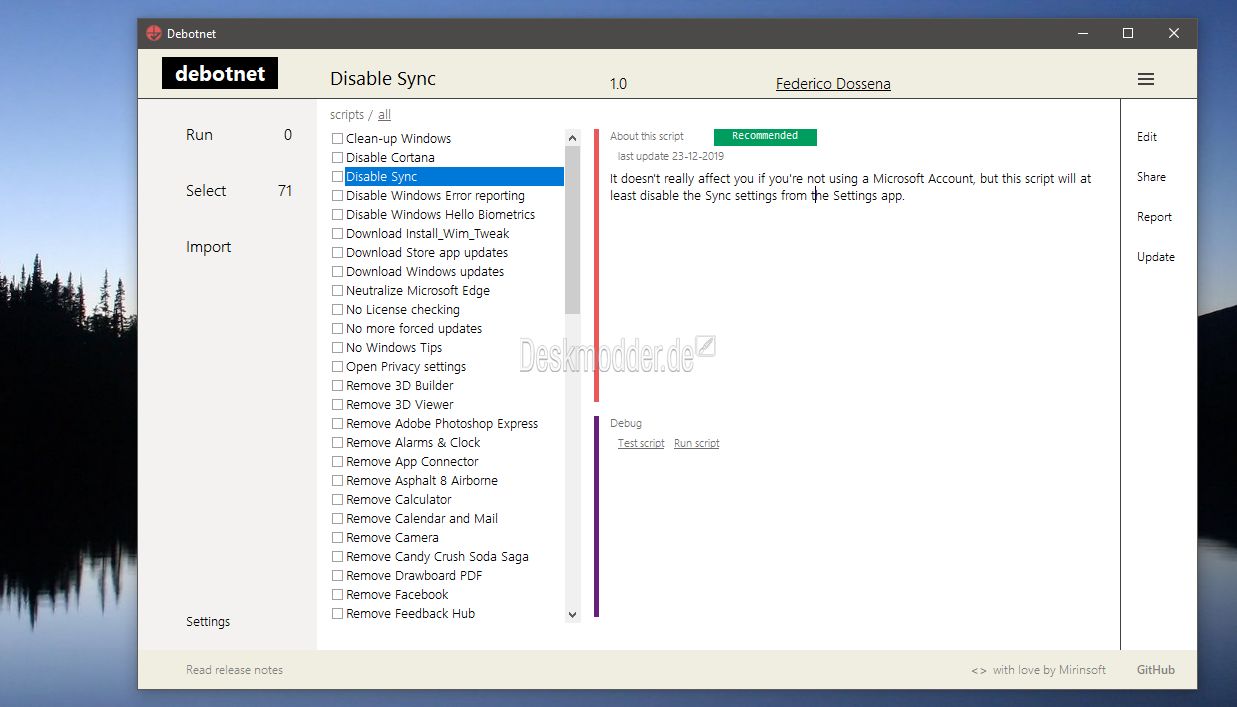Viewport: 1237px width, 707px height.
Task: Check the Remove Candy Crush Soda Saga checkbox
Action: coord(337,557)
